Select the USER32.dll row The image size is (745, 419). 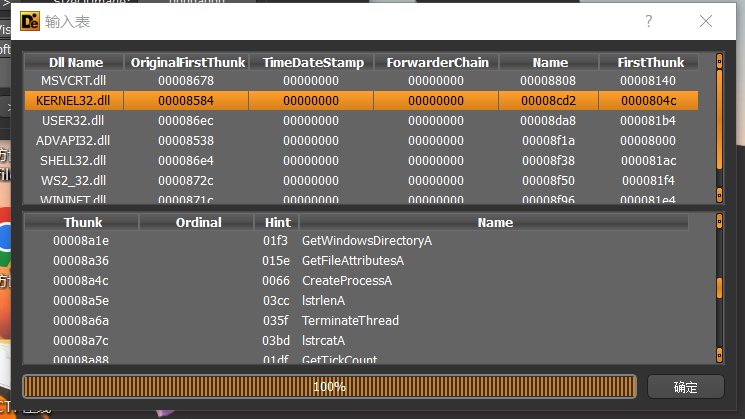[x=362, y=121]
